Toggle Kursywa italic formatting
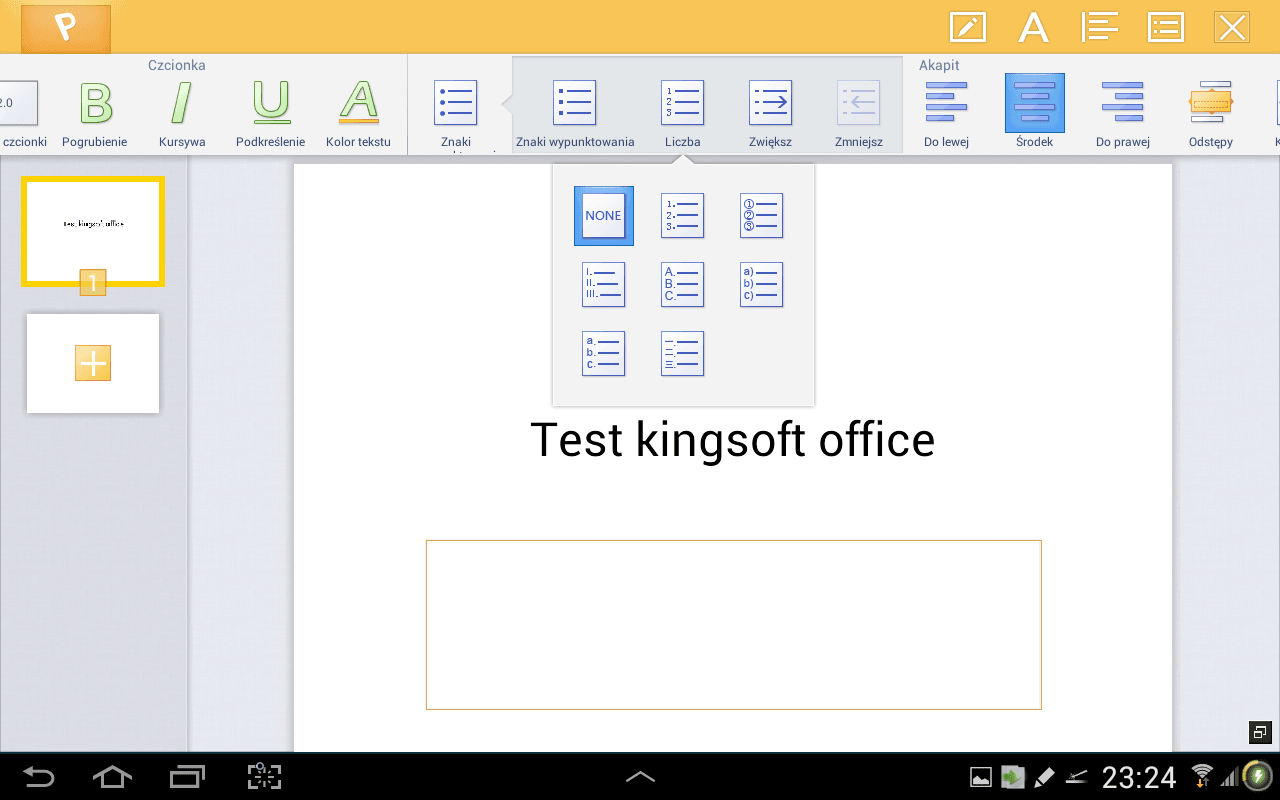Image resolution: width=1280 pixels, height=800 pixels. coord(182,113)
